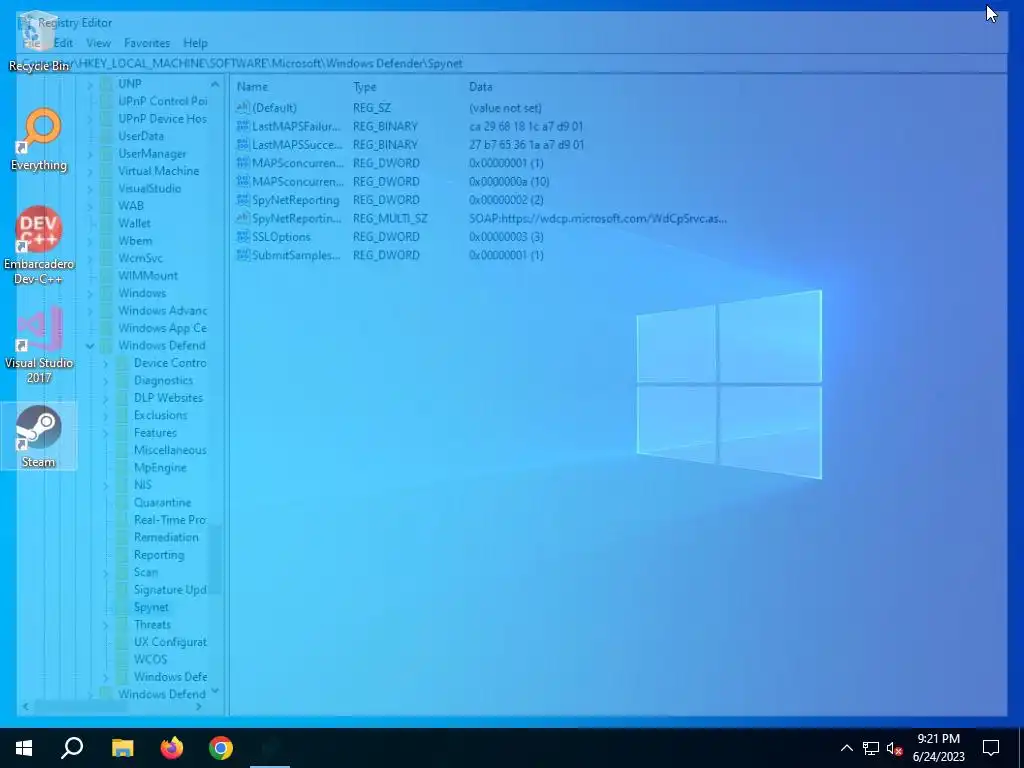The image size is (1024, 768).
Task: Open the View menu
Action: (99, 43)
